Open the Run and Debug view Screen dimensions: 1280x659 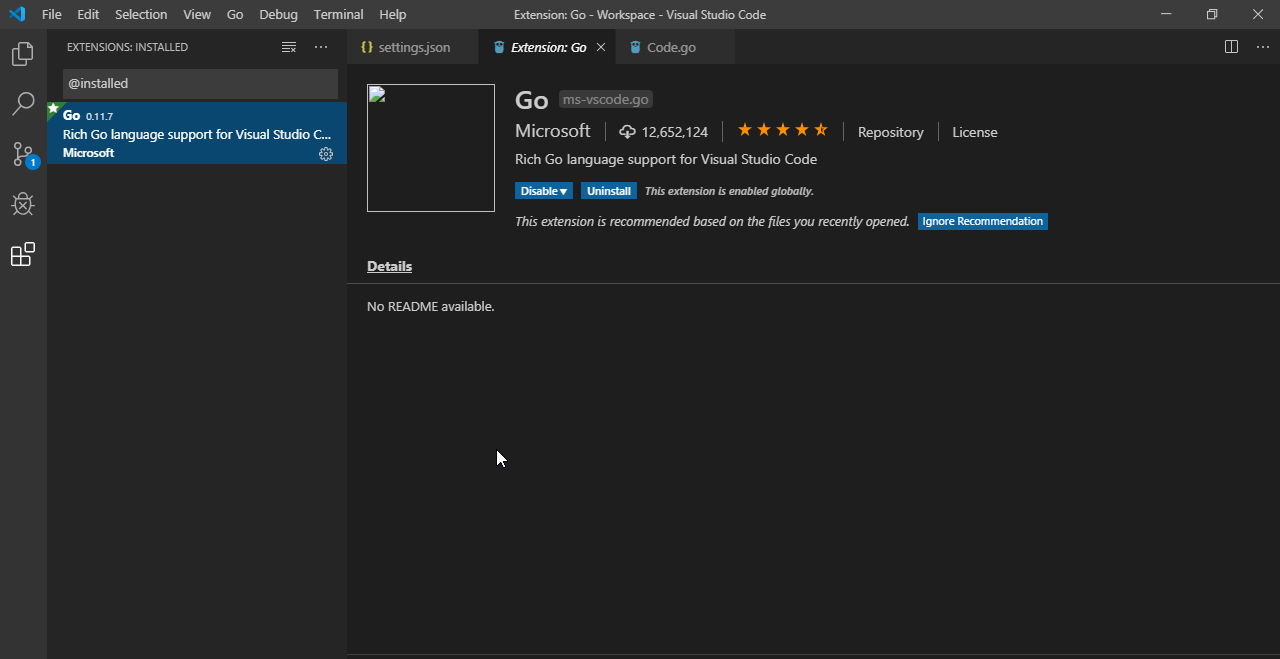[22, 204]
